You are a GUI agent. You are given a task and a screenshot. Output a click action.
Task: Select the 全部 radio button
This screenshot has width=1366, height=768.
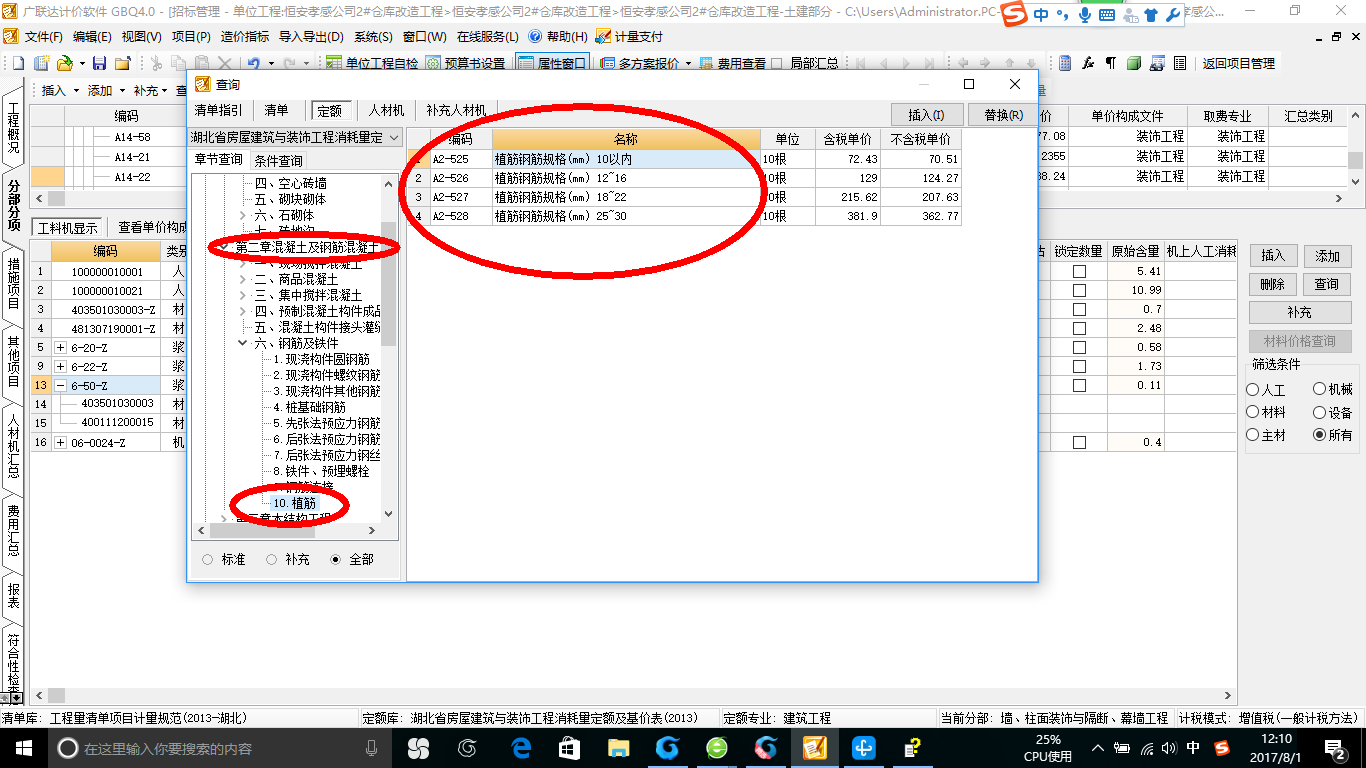[x=336, y=560]
